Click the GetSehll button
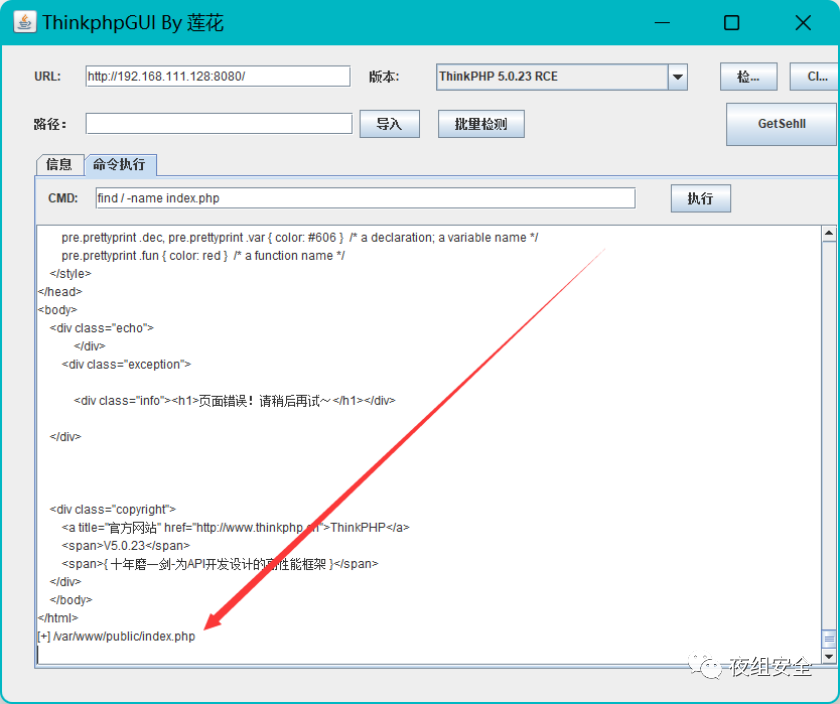840x704 pixels. 782,124
